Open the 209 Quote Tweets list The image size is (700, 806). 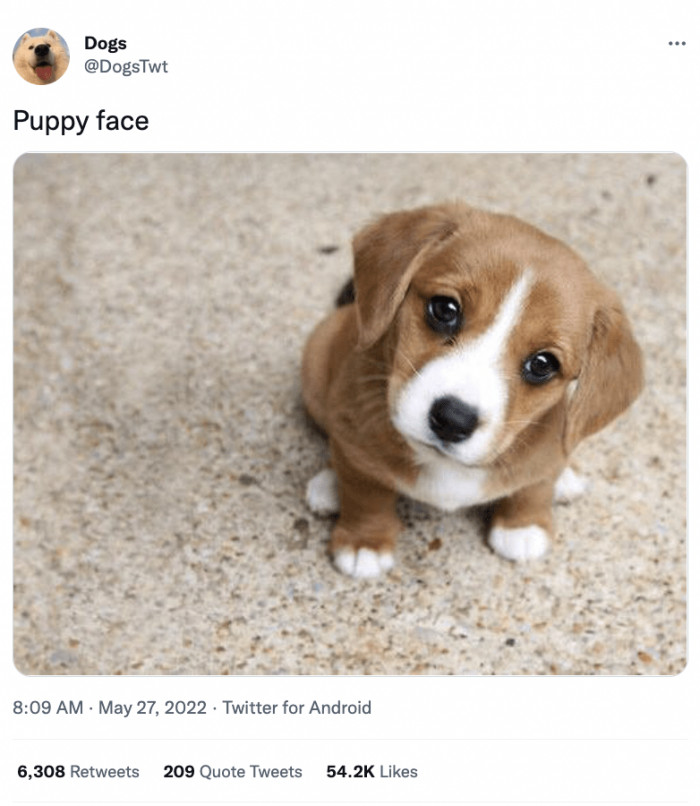(x=233, y=771)
